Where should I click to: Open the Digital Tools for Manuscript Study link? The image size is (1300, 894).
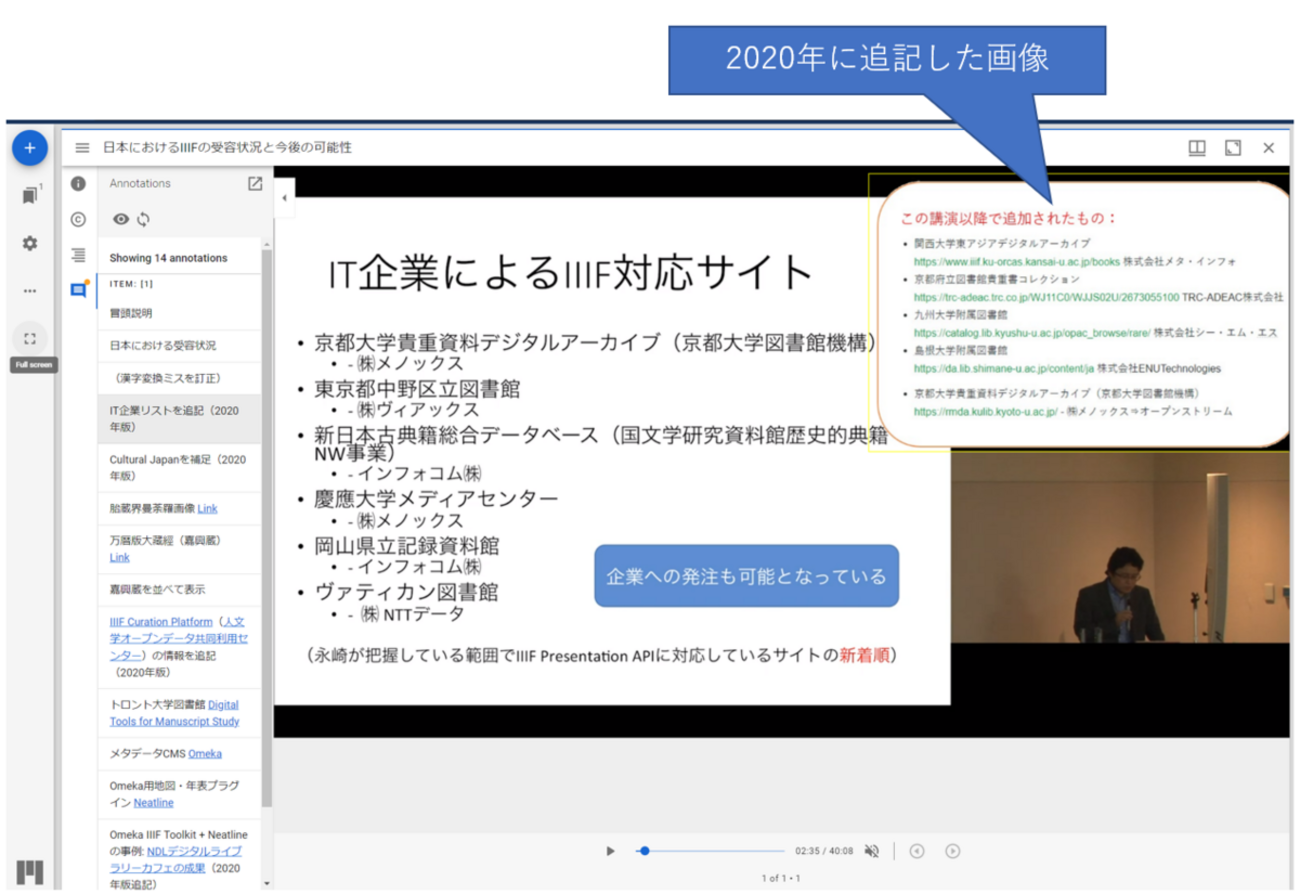coord(175,713)
